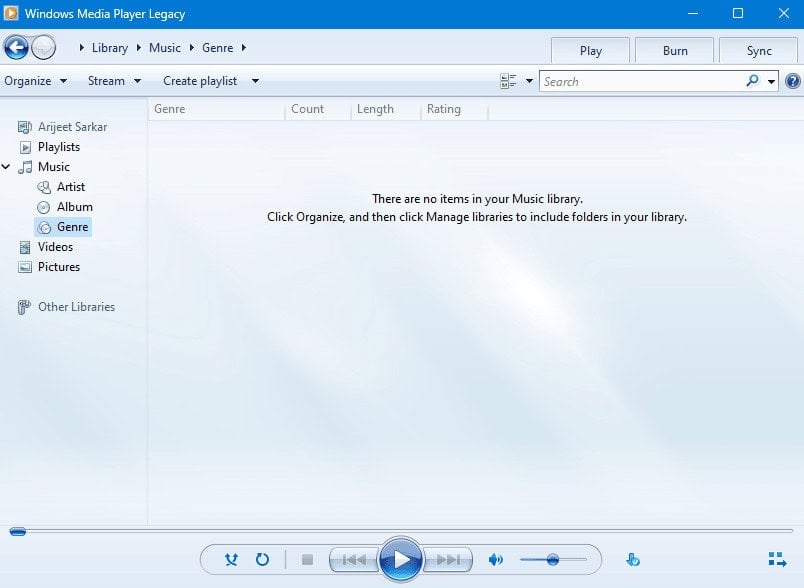
Task: Open the search options dropdown arrow
Action: [771, 81]
